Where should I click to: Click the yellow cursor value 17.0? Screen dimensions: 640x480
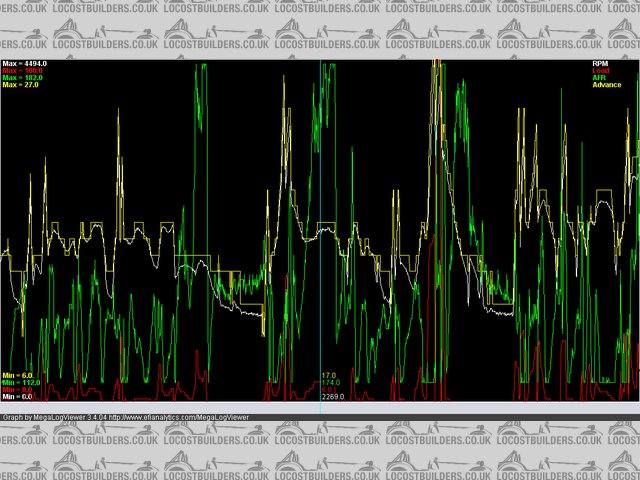(328, 375)
